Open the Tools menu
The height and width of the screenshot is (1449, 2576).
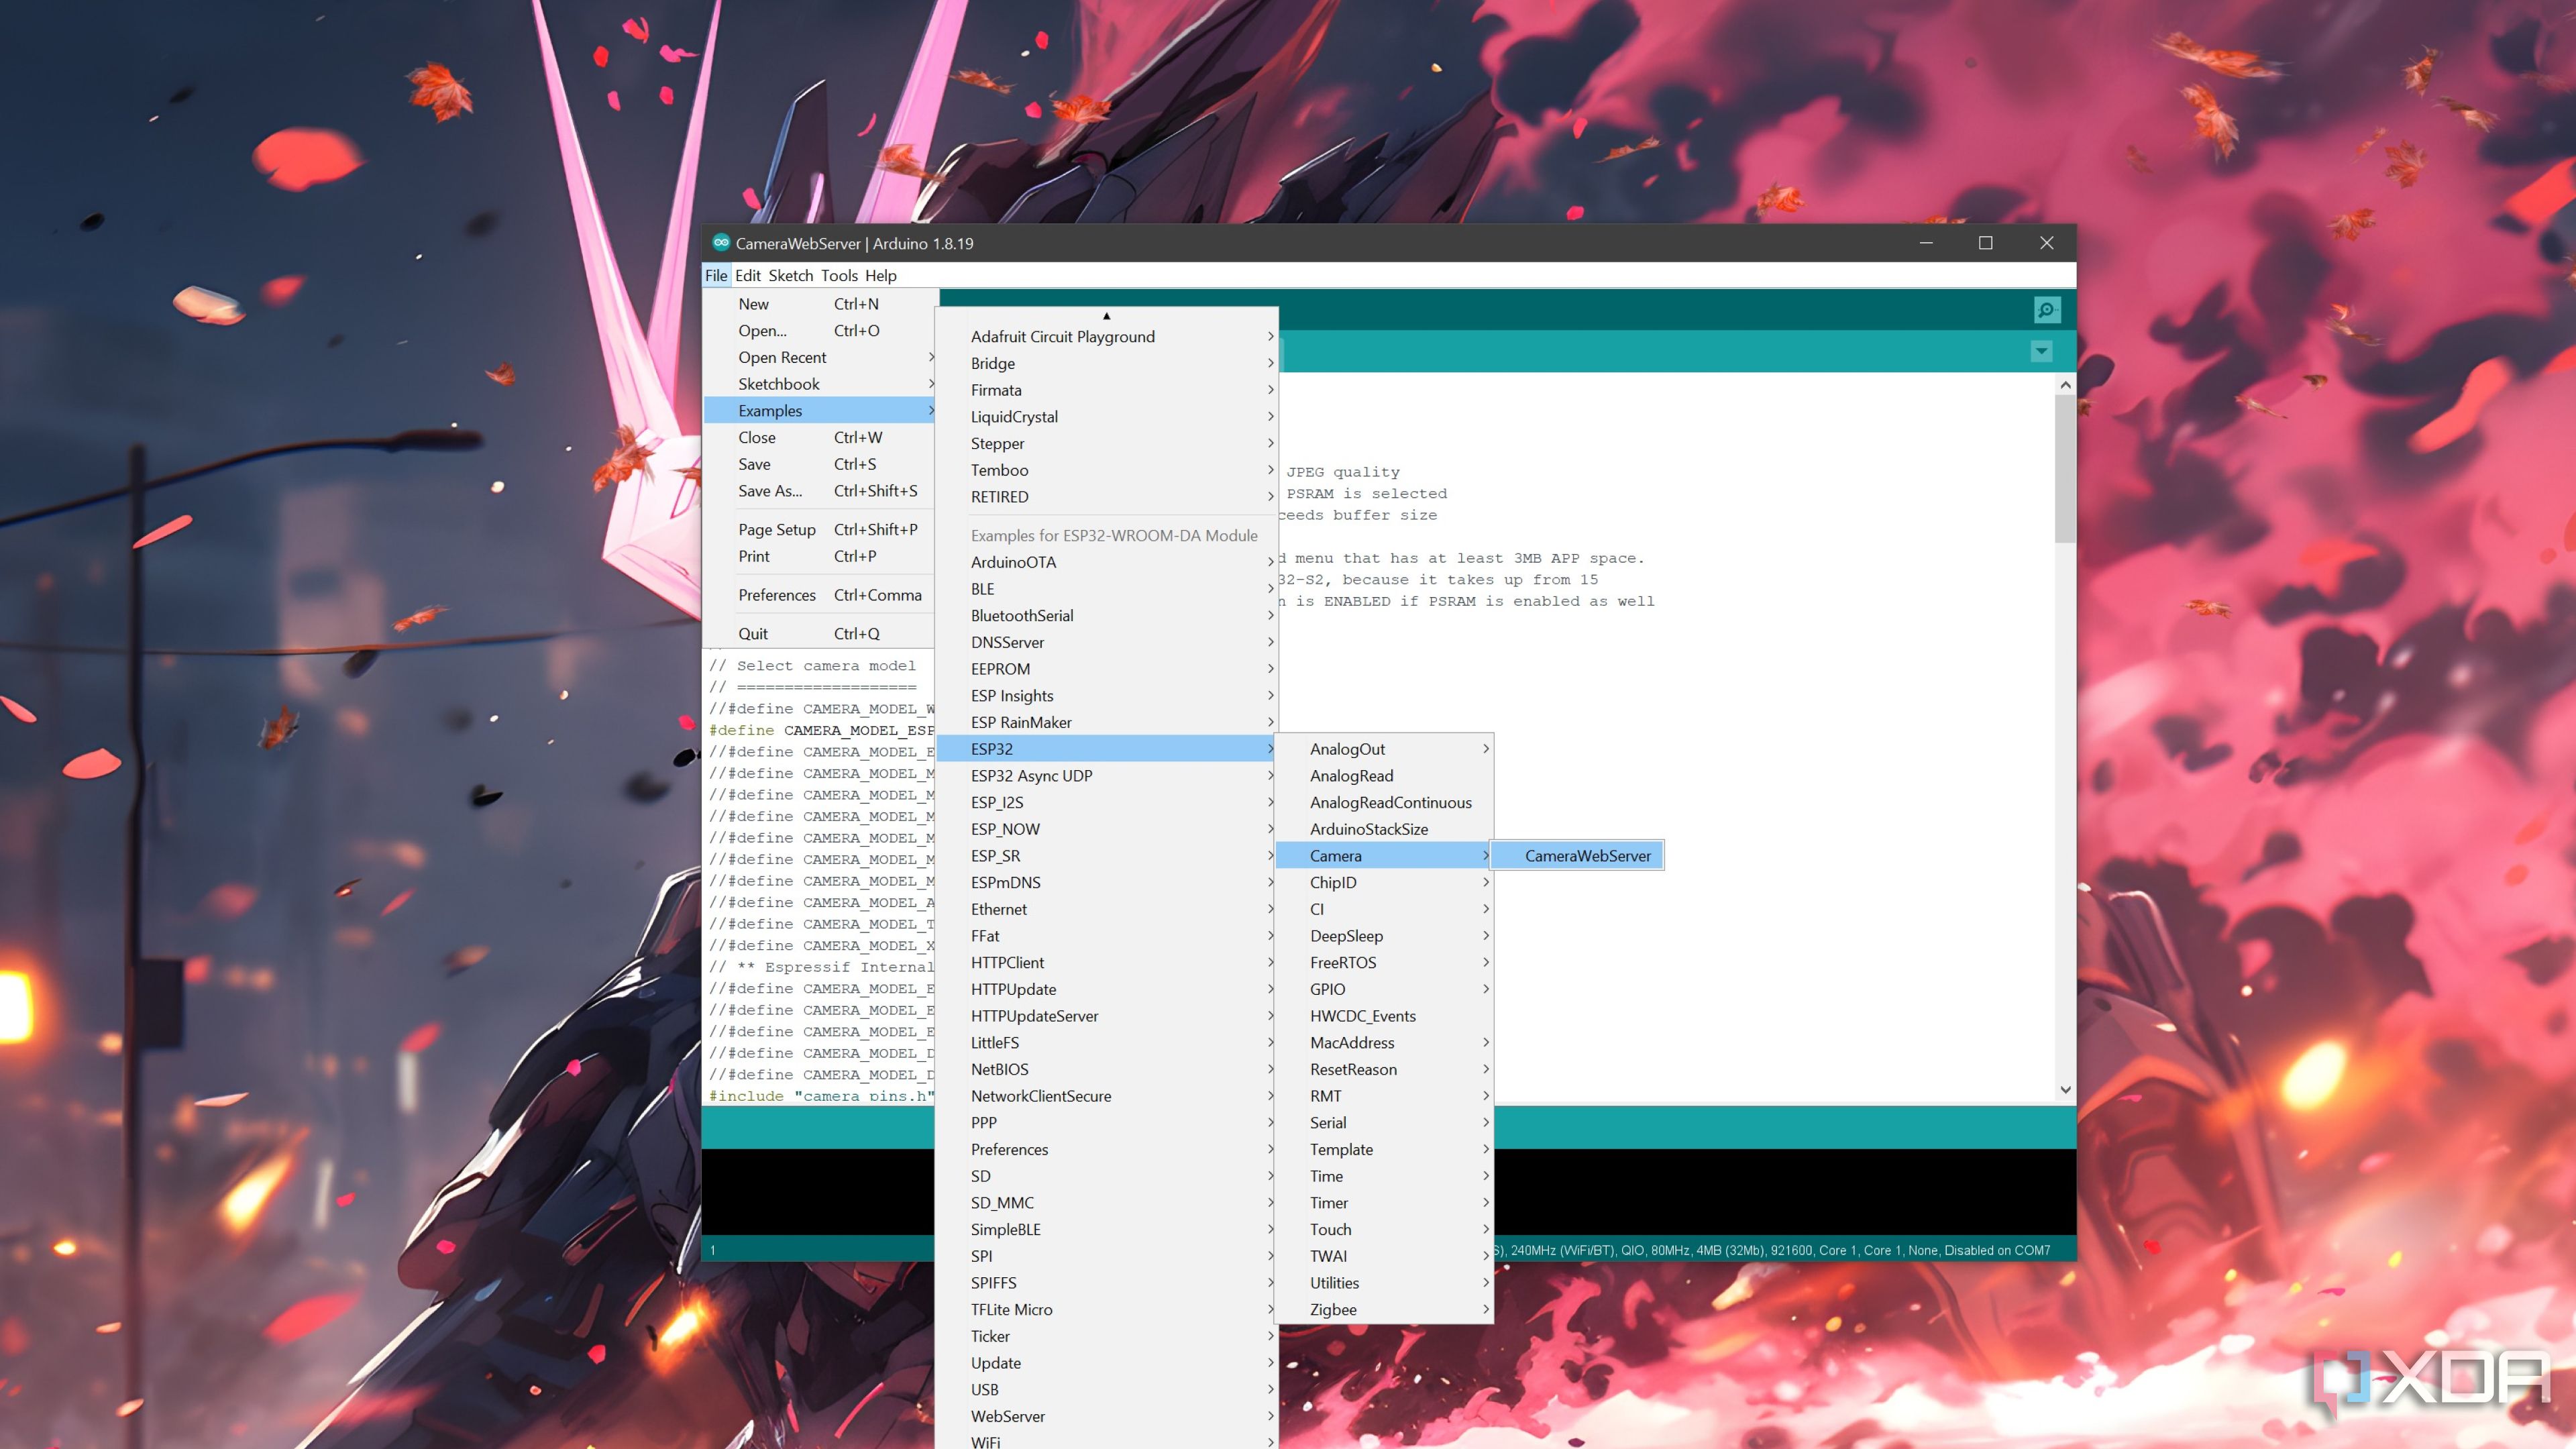pyautogui.click(x=839, y=275)
